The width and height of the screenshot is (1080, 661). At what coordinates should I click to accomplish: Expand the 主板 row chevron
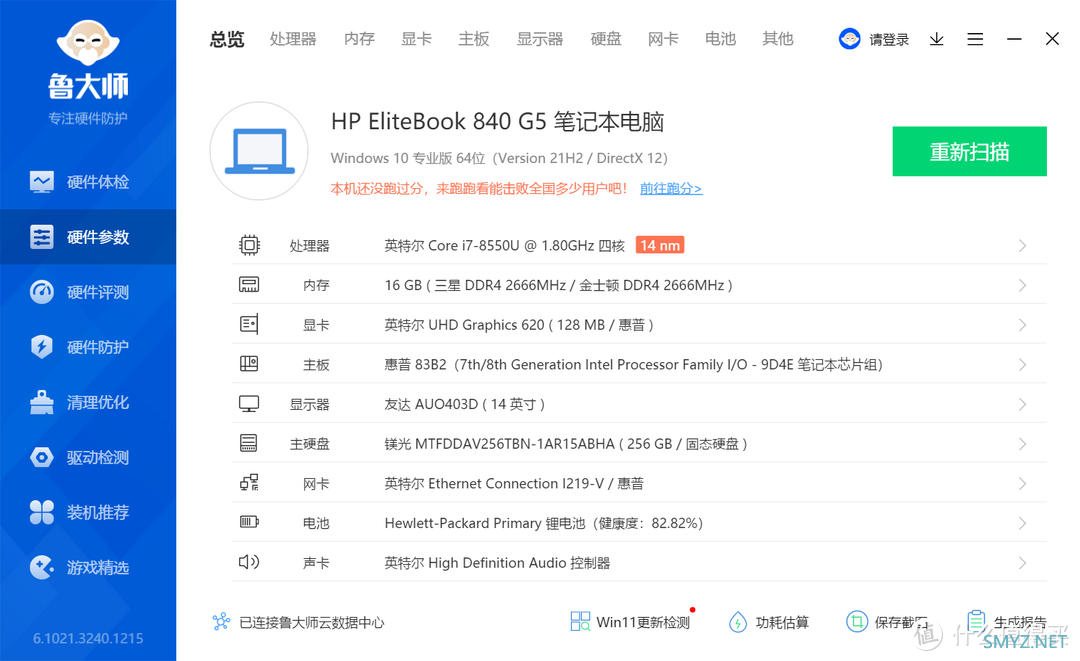[1022, 364]
